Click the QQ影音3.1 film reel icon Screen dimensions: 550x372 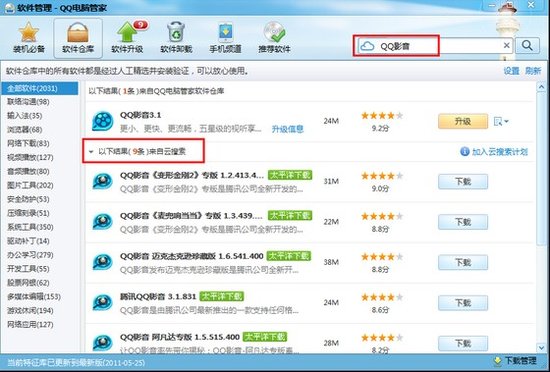point(102,121)
